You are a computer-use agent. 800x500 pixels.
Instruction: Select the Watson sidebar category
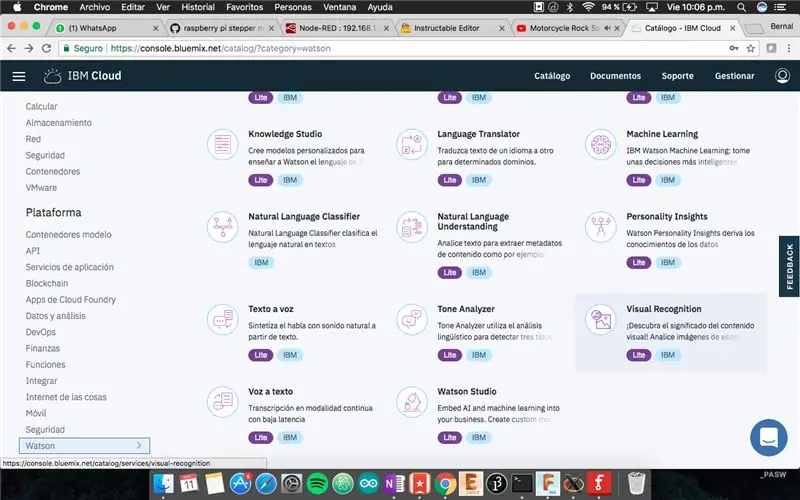85,445
